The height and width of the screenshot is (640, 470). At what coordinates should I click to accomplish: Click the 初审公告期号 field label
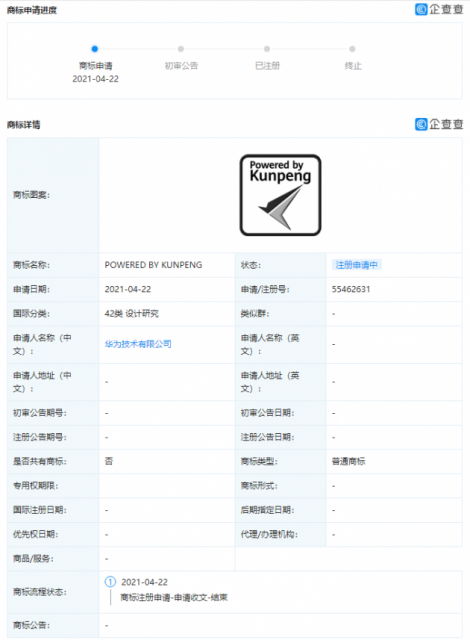pos(40,413)
